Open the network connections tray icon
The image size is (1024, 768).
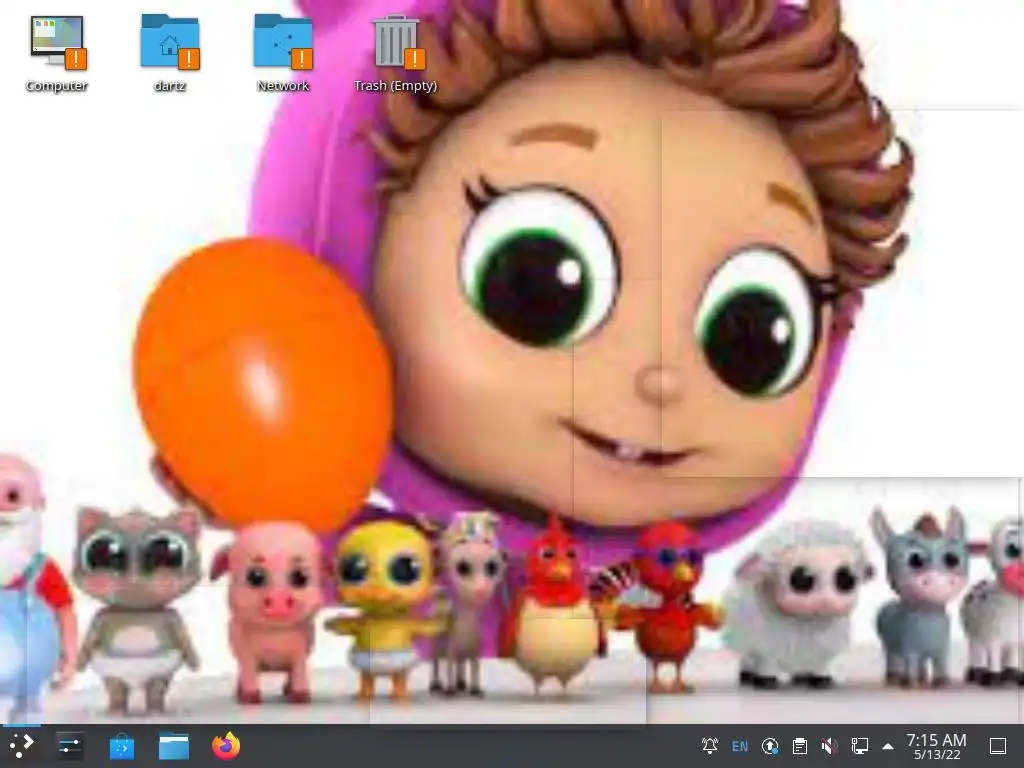coord(859,746)
